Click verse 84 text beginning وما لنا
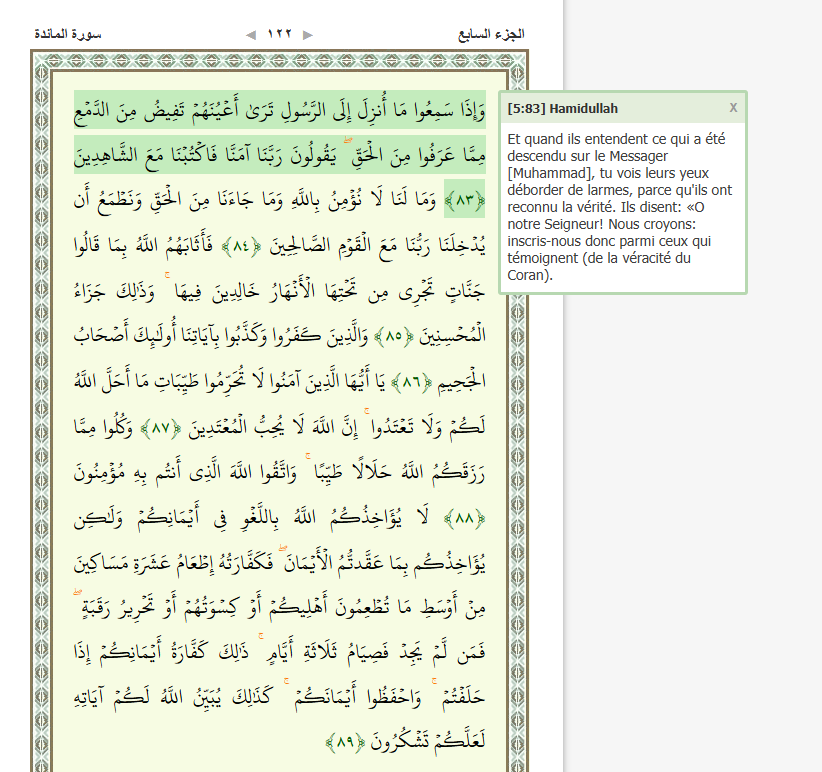Image resolution: width=822 pixels, height=772 pixels. 255,200
